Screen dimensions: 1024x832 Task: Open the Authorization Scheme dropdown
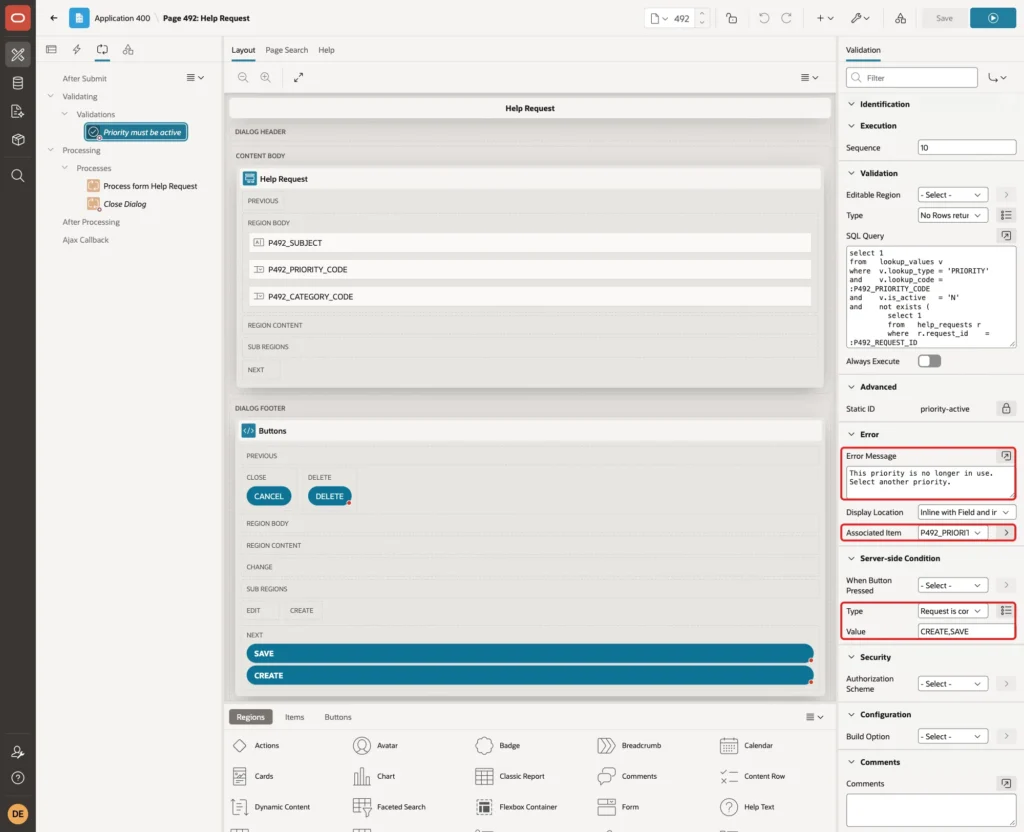(x=952, y=684)
